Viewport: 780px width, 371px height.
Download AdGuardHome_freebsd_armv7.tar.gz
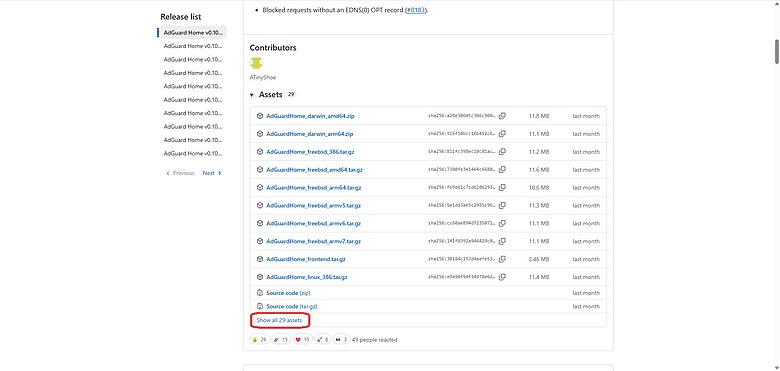point(313,241)
